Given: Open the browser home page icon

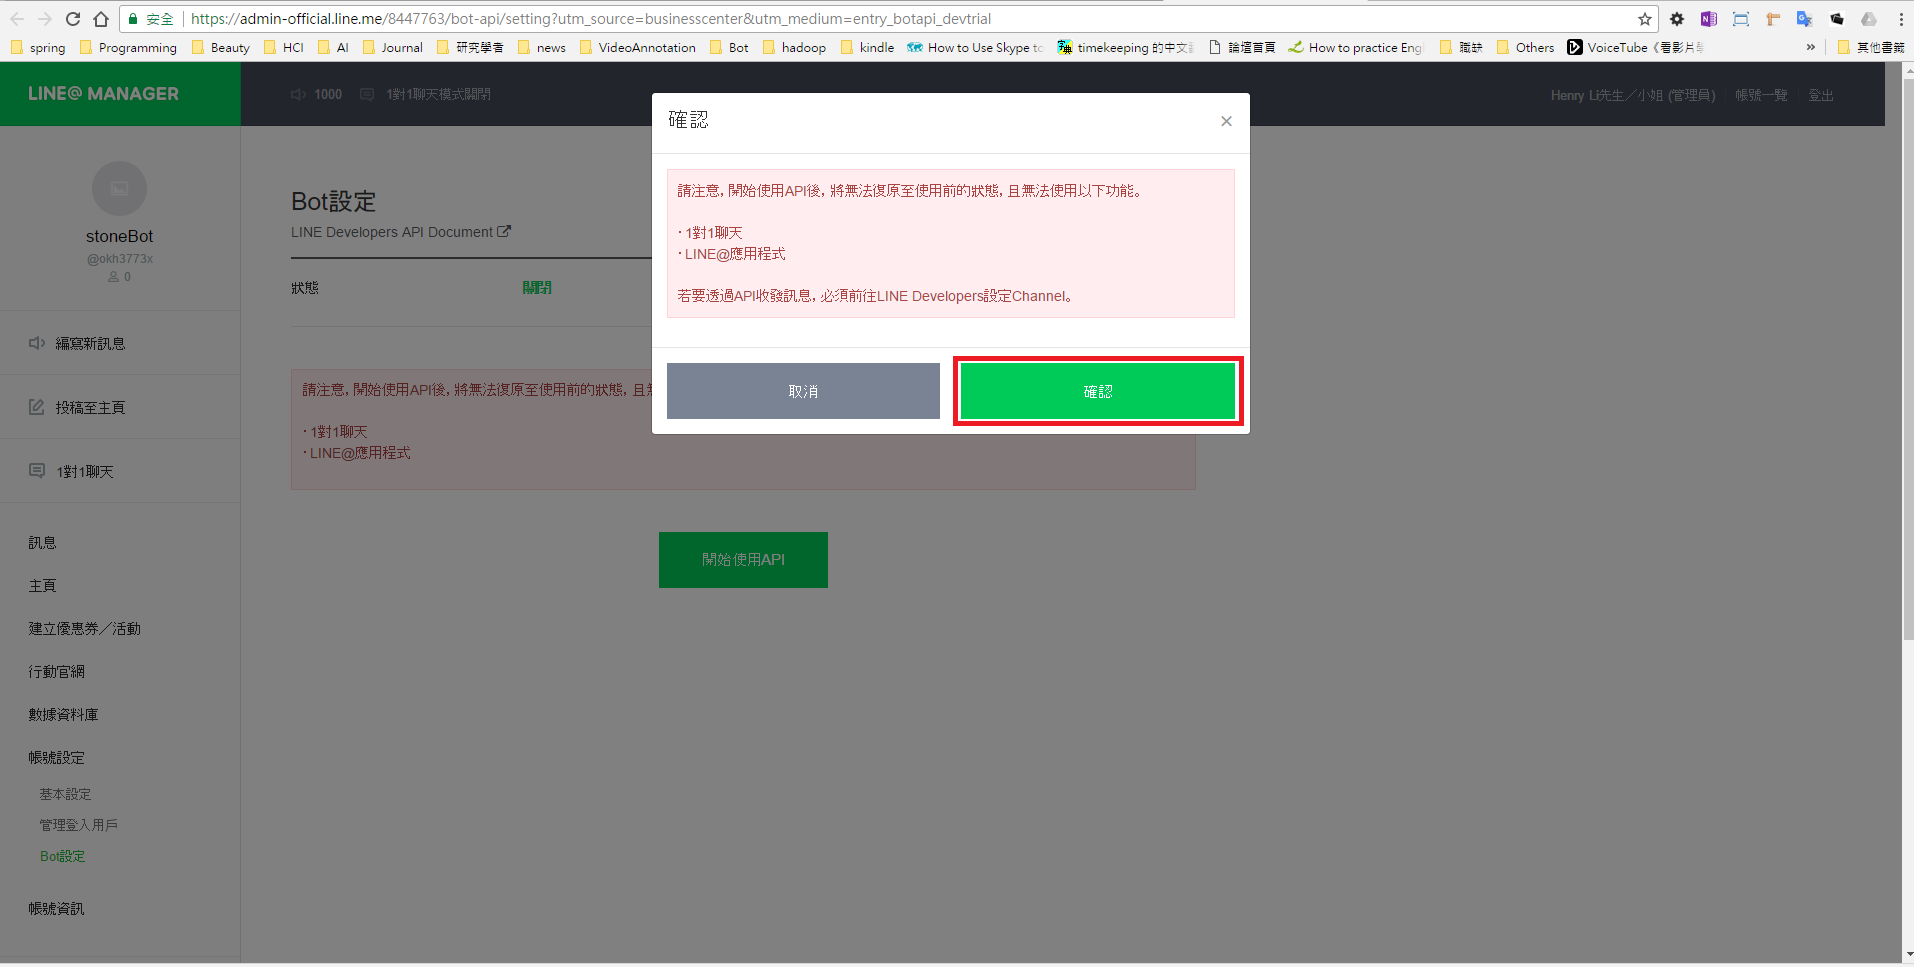Looking at the screenshot, I should (x=101, y=19).
